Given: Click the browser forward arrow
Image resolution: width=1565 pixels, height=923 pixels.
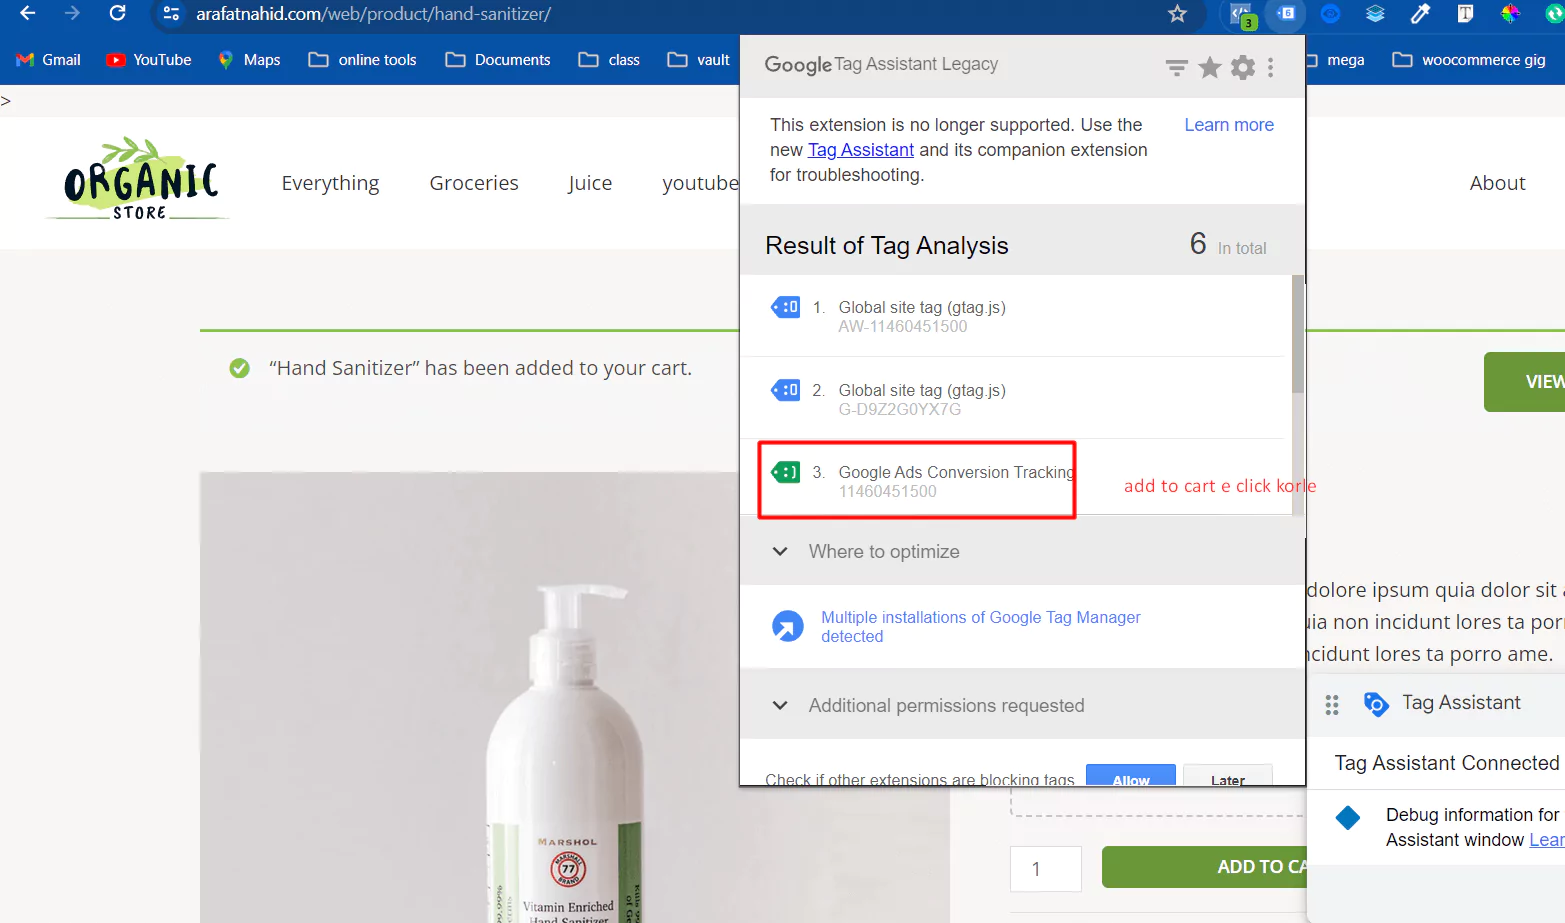Looking at the screenshot, I should 72,14.
